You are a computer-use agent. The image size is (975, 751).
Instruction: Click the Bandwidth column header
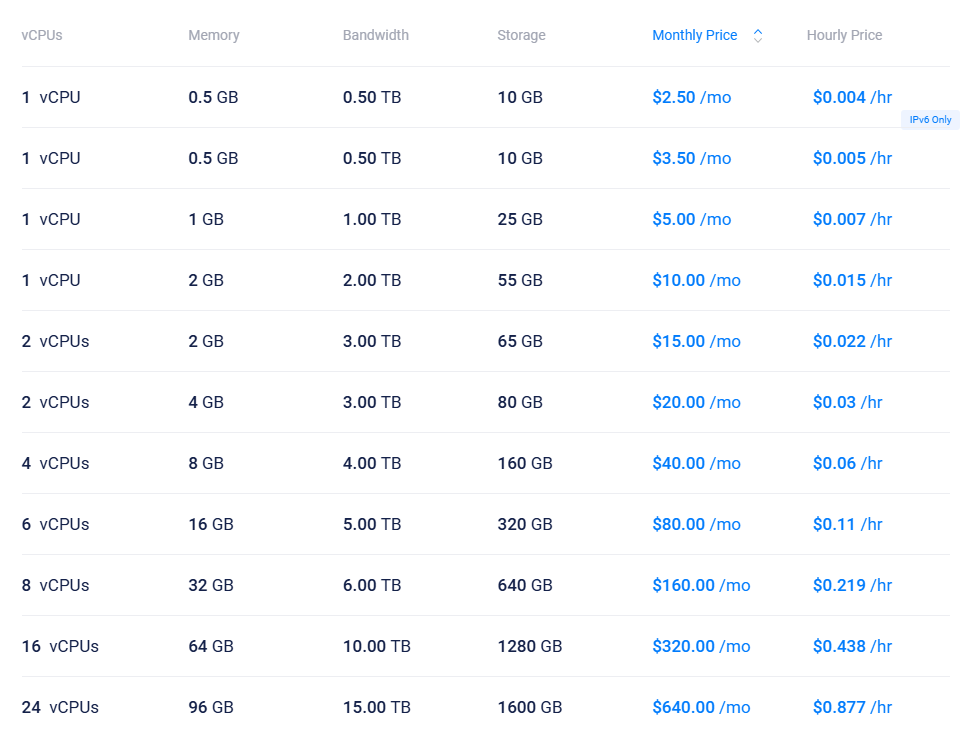point(376,36)
